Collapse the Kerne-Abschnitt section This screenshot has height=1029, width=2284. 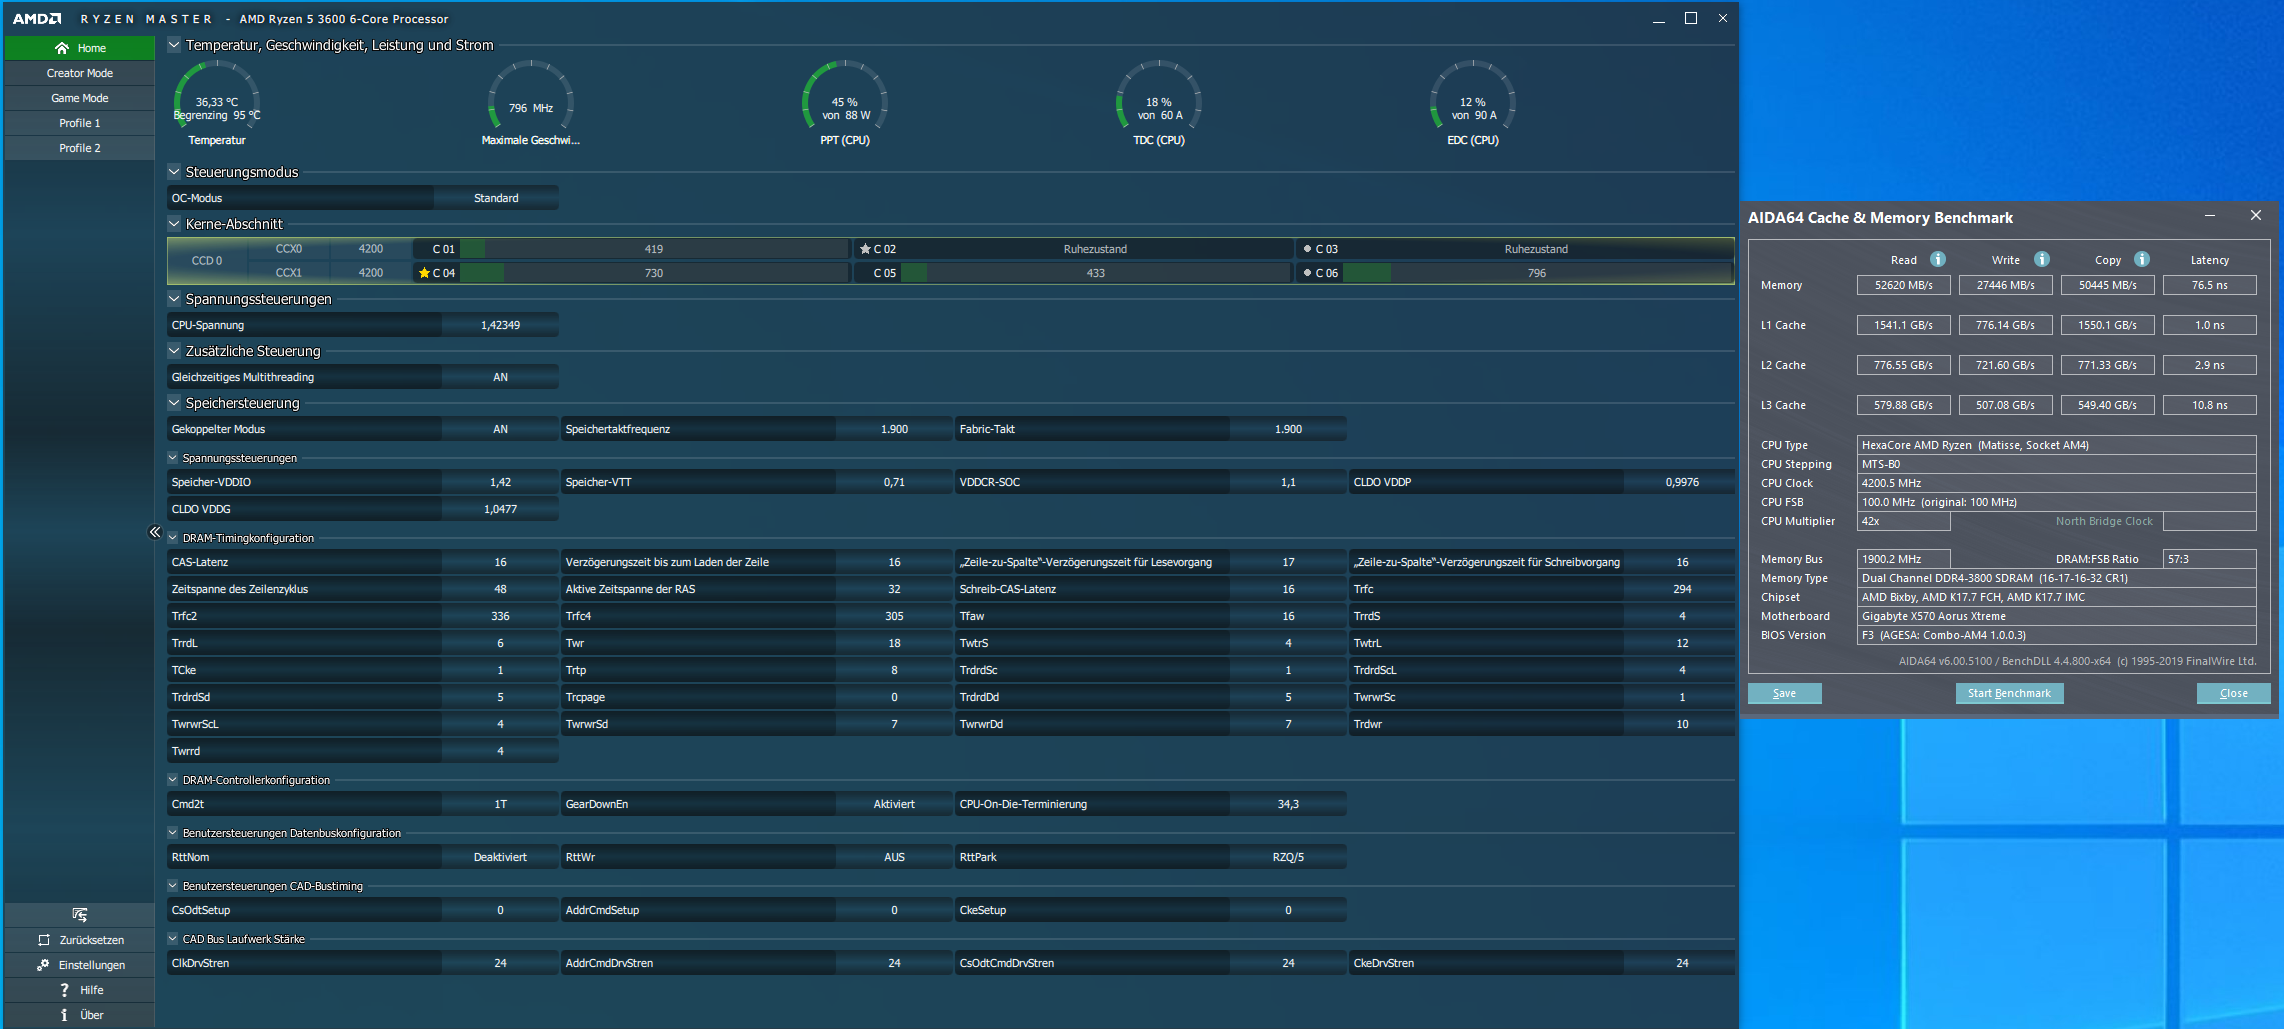coord(174,224)
